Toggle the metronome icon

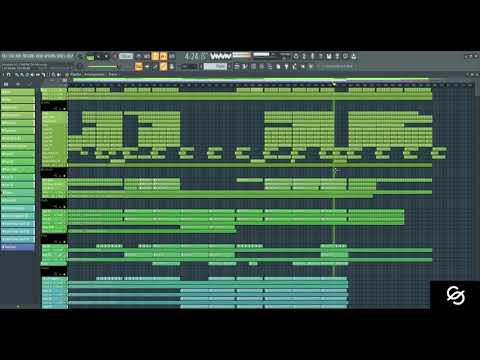tap(139, 56)
